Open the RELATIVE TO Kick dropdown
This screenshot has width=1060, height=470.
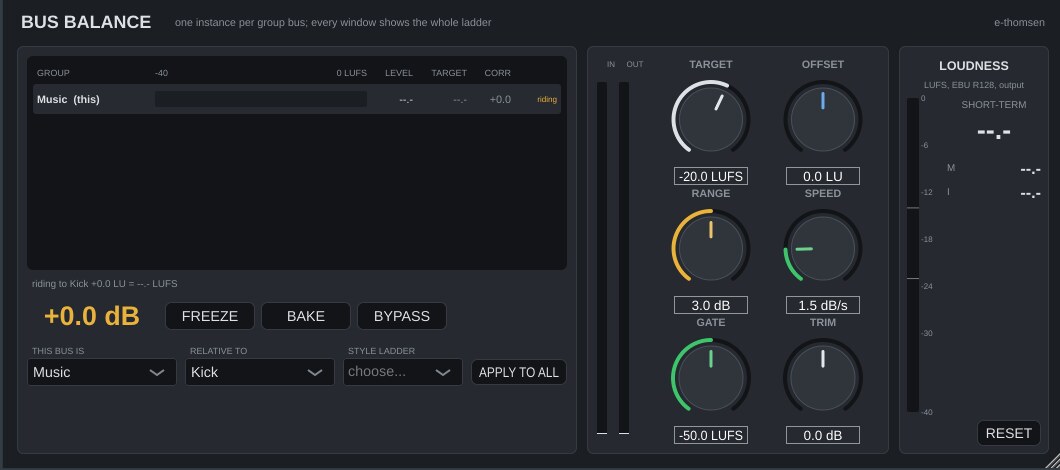[x=260, y=372]
